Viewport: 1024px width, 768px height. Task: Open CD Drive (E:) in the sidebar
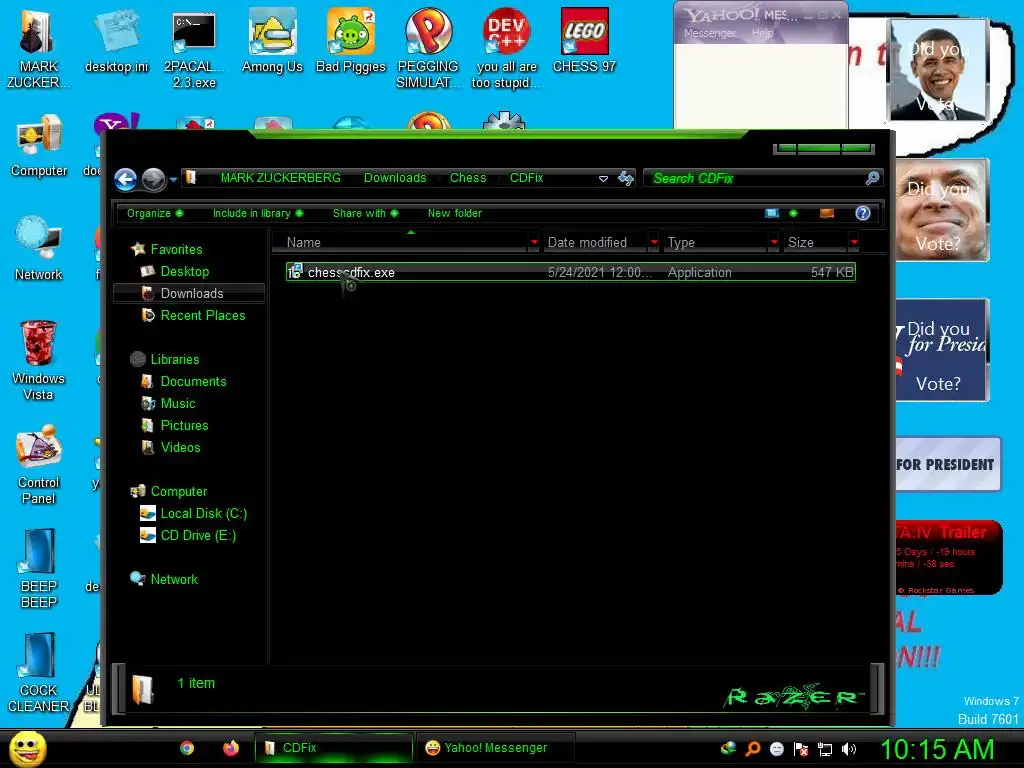tap(198, 536)
